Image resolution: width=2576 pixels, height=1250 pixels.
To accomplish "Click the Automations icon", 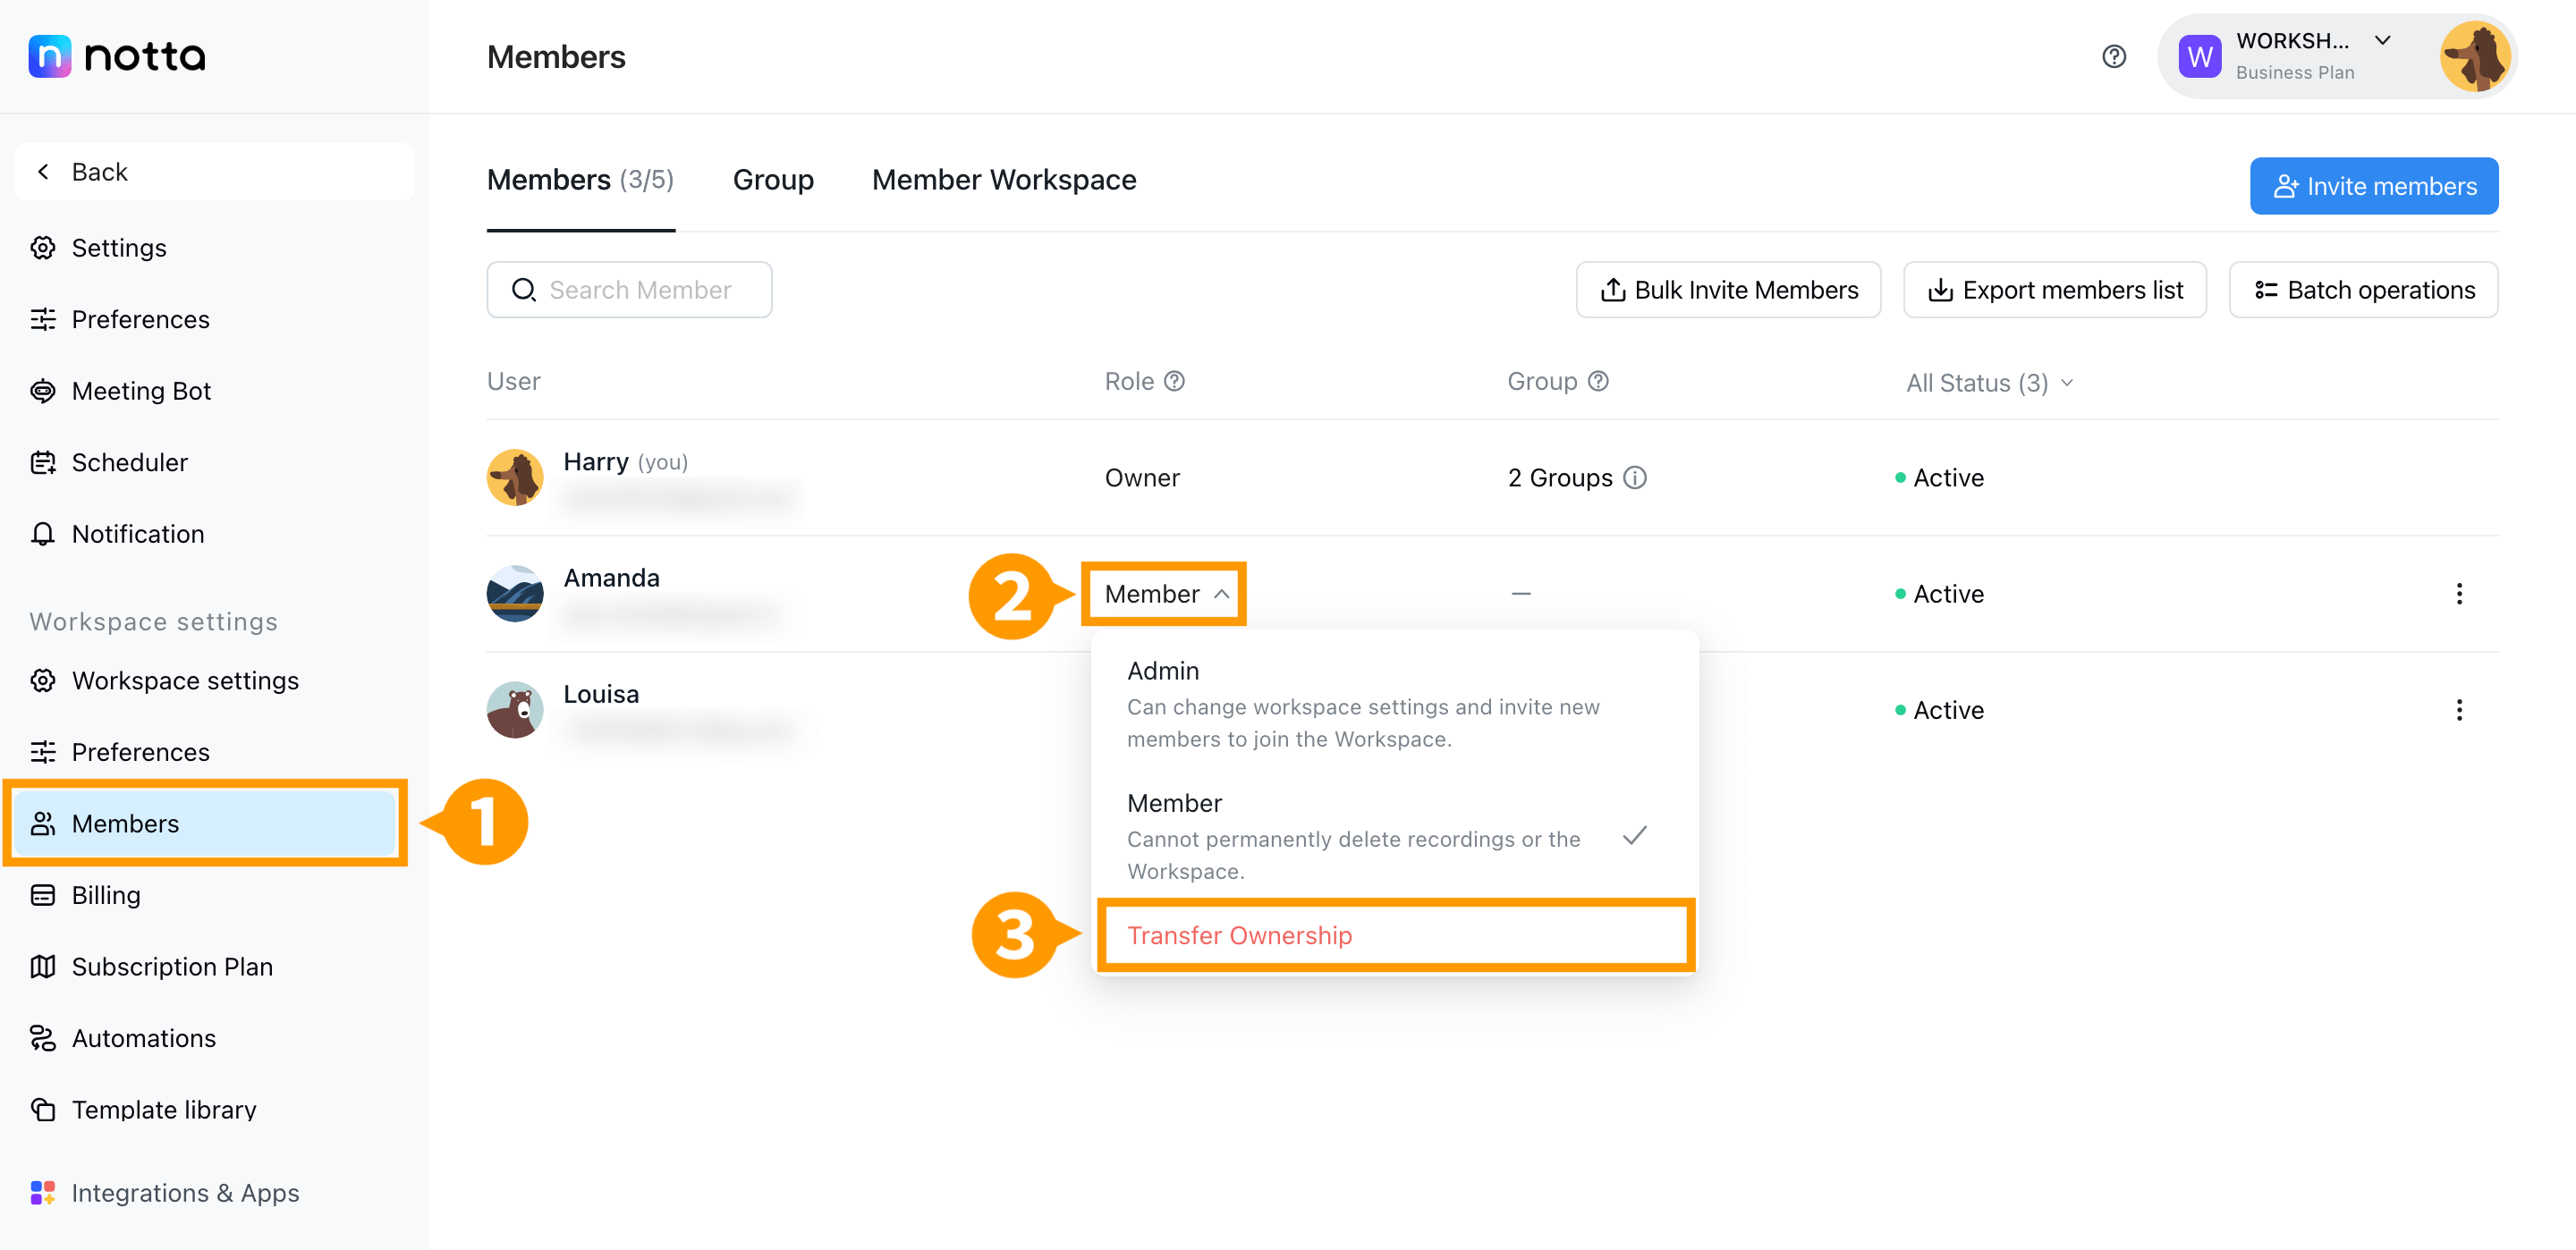I will (43, 1038).
